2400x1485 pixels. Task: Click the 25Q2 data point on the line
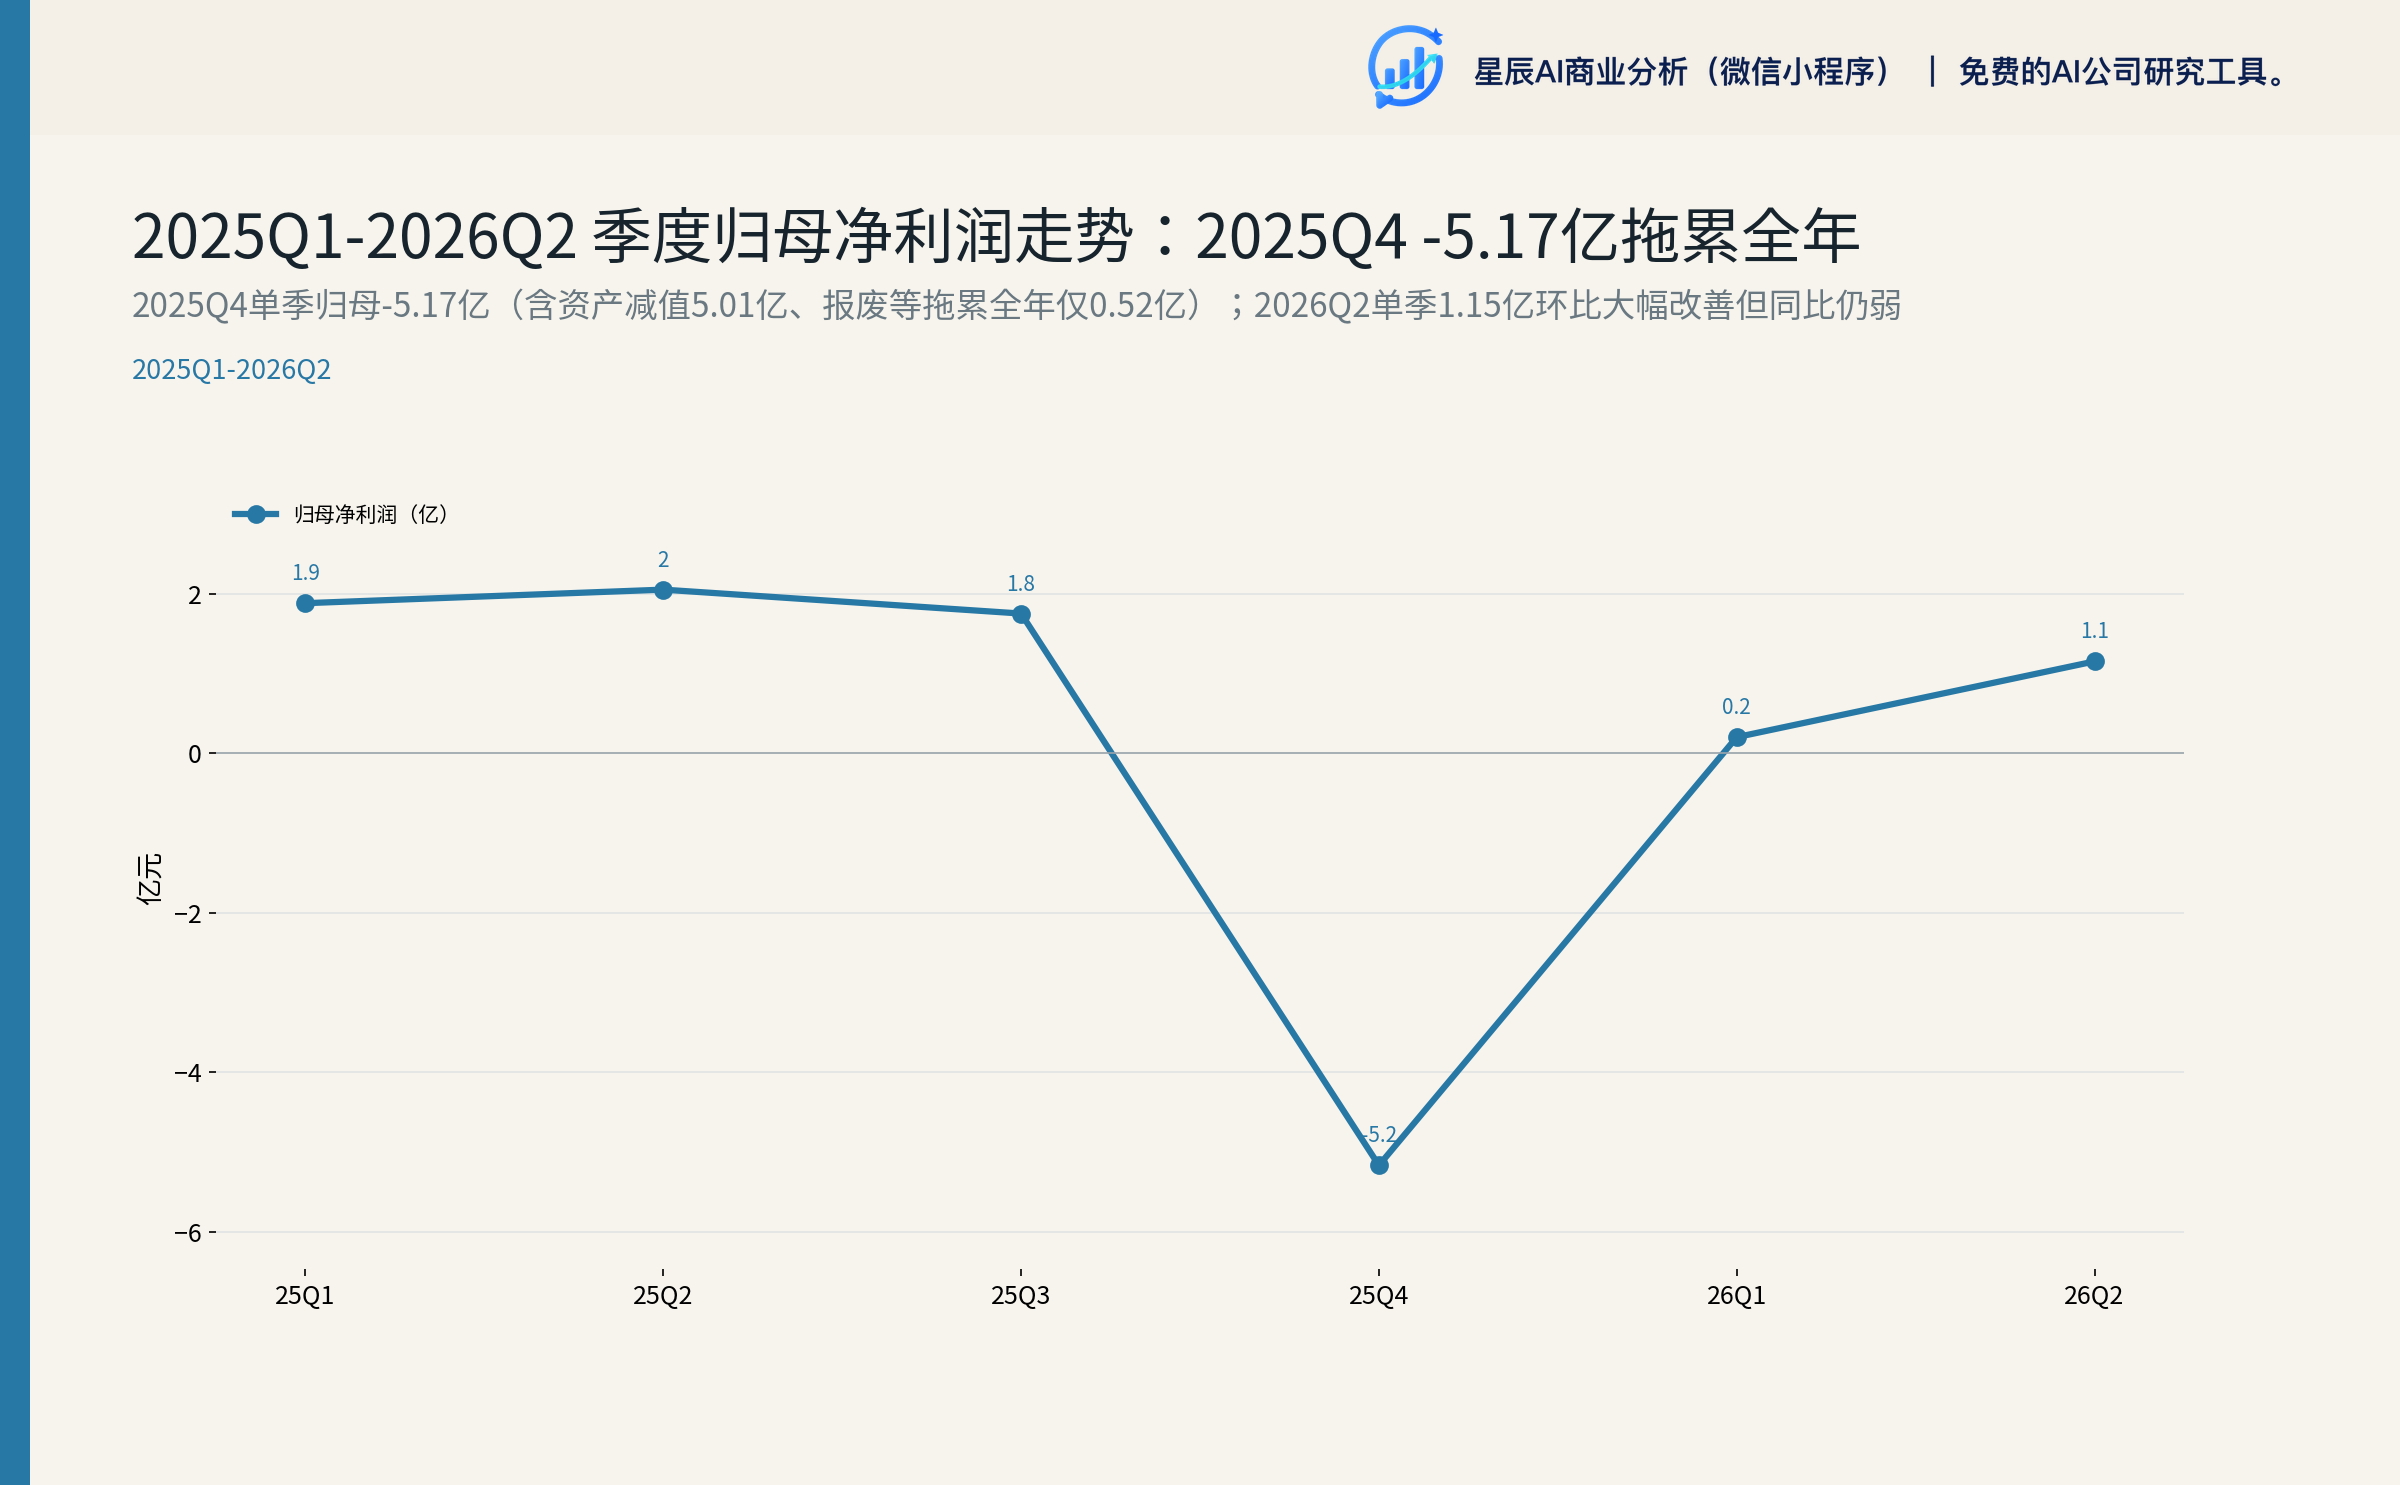click(663, 590)
